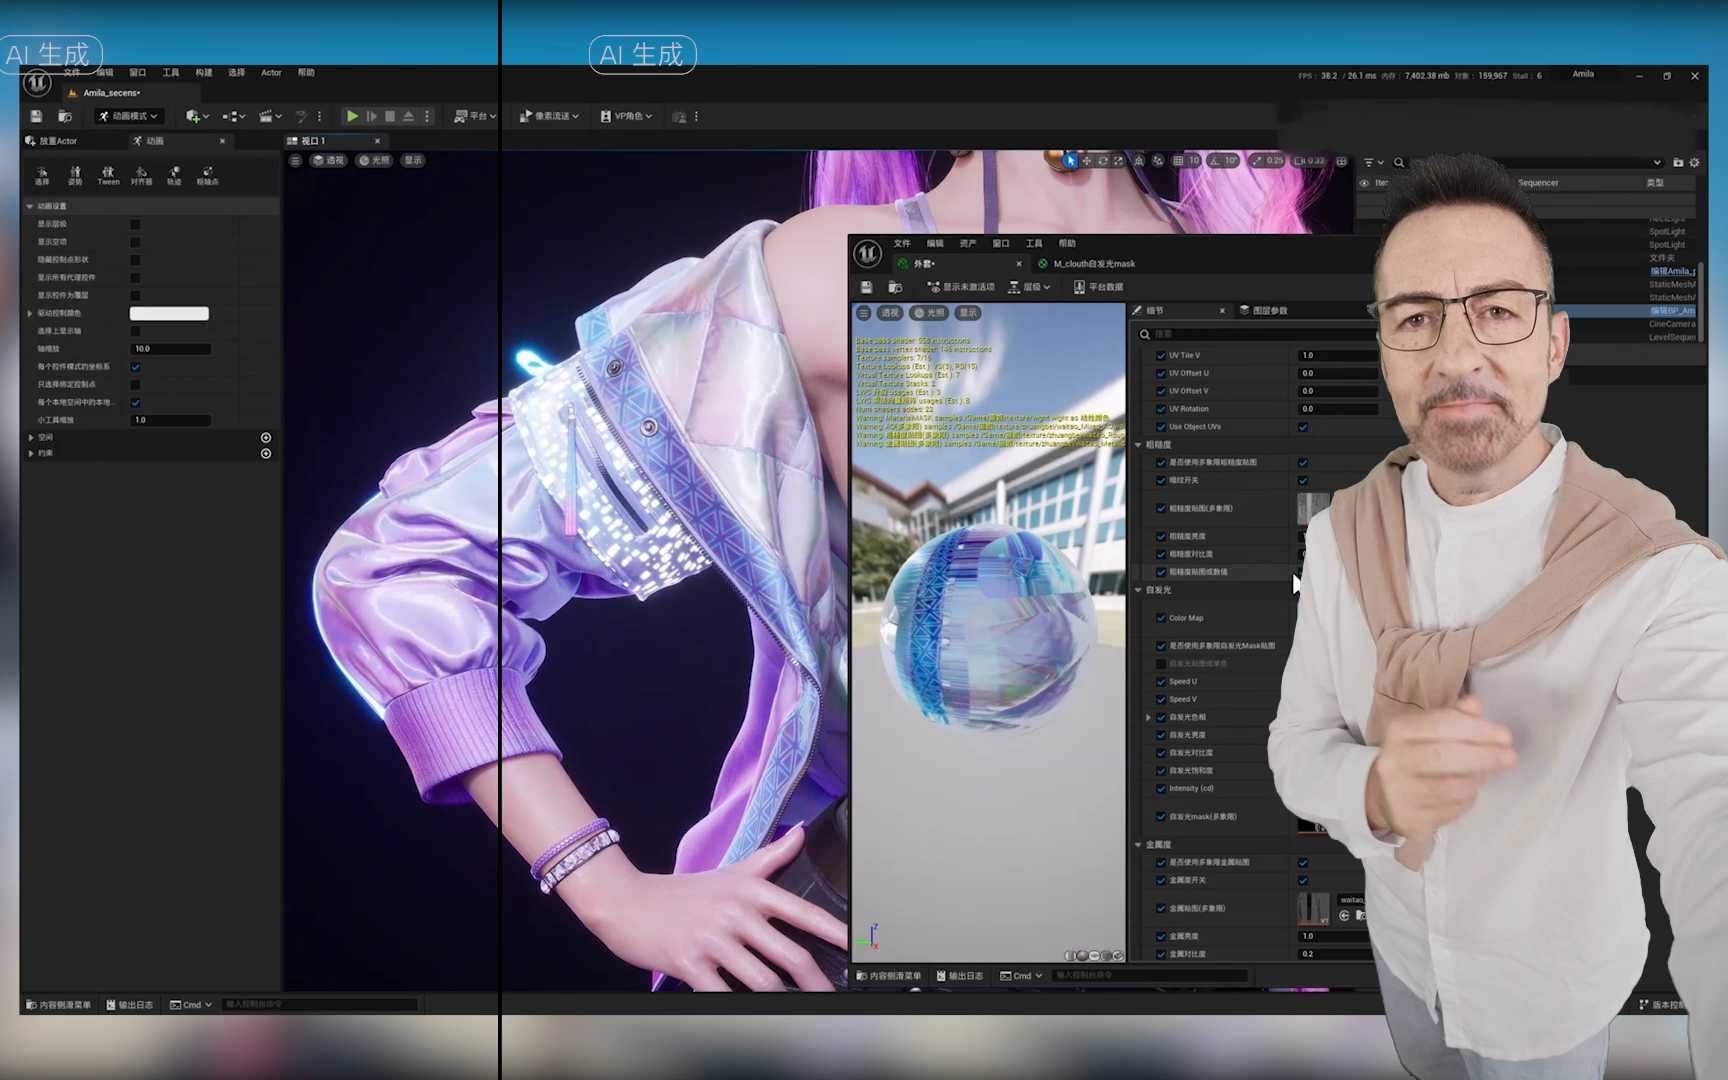This screenshot has height=1080, width=1728.
Task: Click 显示 show button in main viewport
Action: point(413,160)
